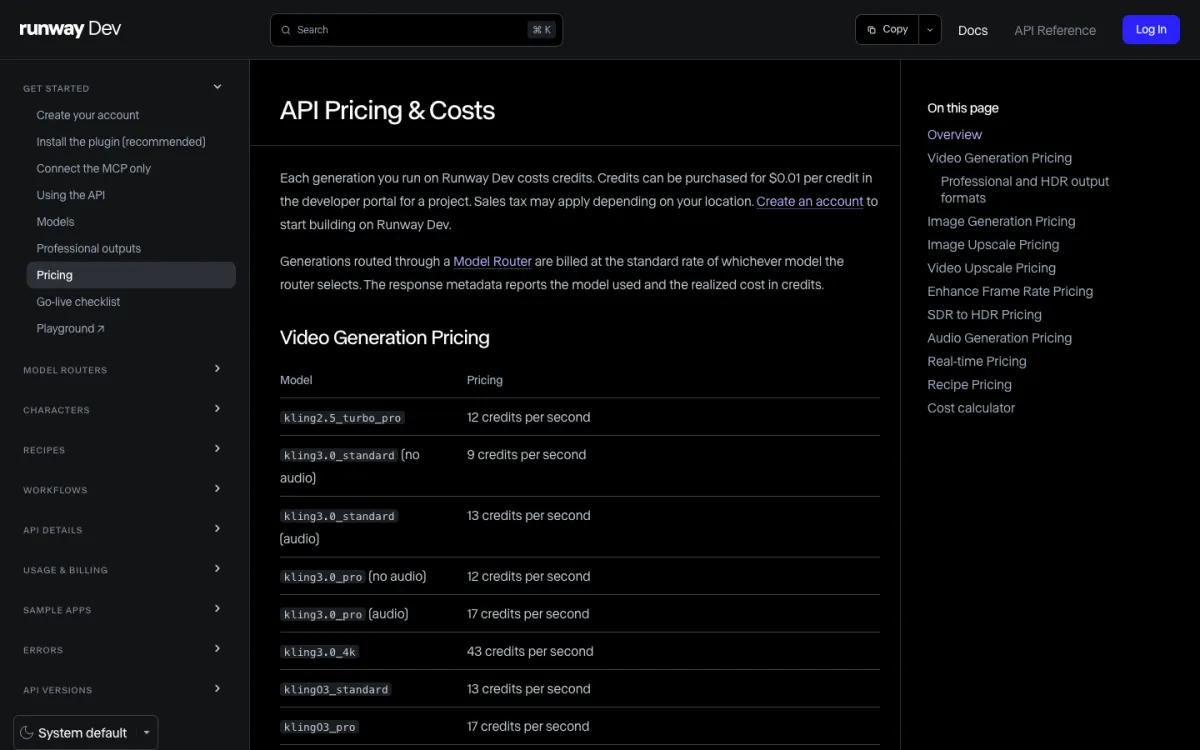Expand the Errors section
Image resolution: width=1200 pixels, height=750 pixels.
coord(218,649)
